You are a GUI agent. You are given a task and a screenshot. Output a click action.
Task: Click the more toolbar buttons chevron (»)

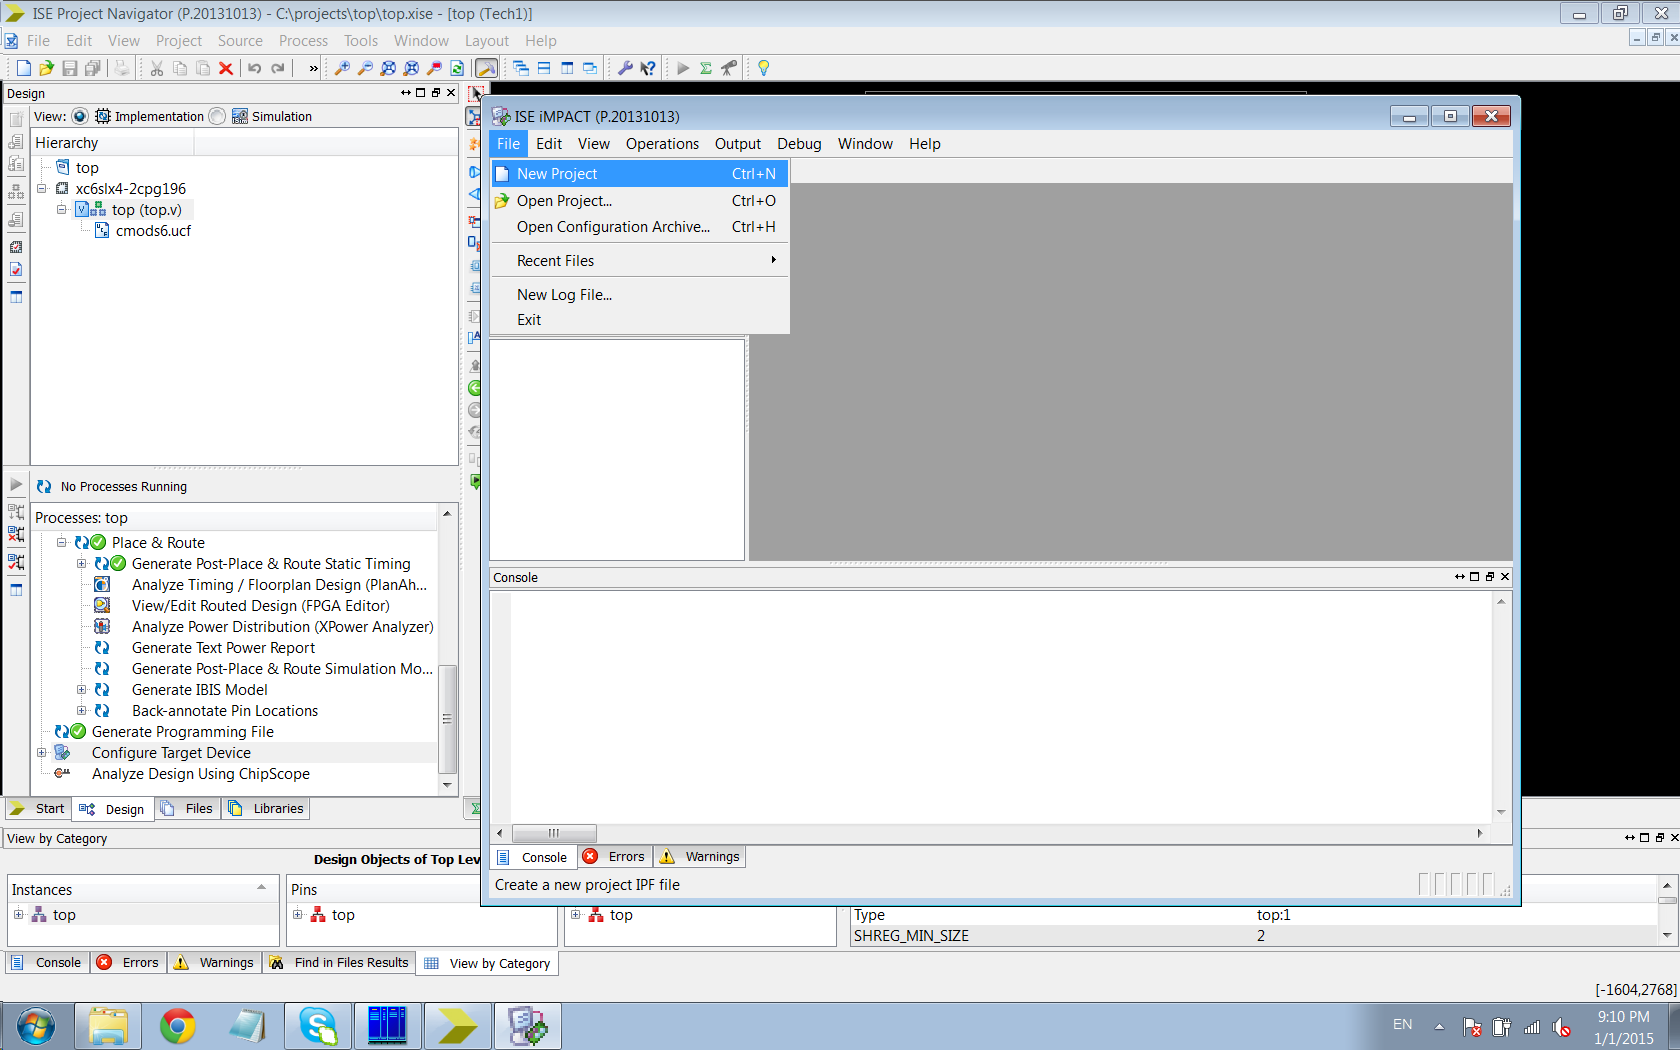[x=313, y=68]
